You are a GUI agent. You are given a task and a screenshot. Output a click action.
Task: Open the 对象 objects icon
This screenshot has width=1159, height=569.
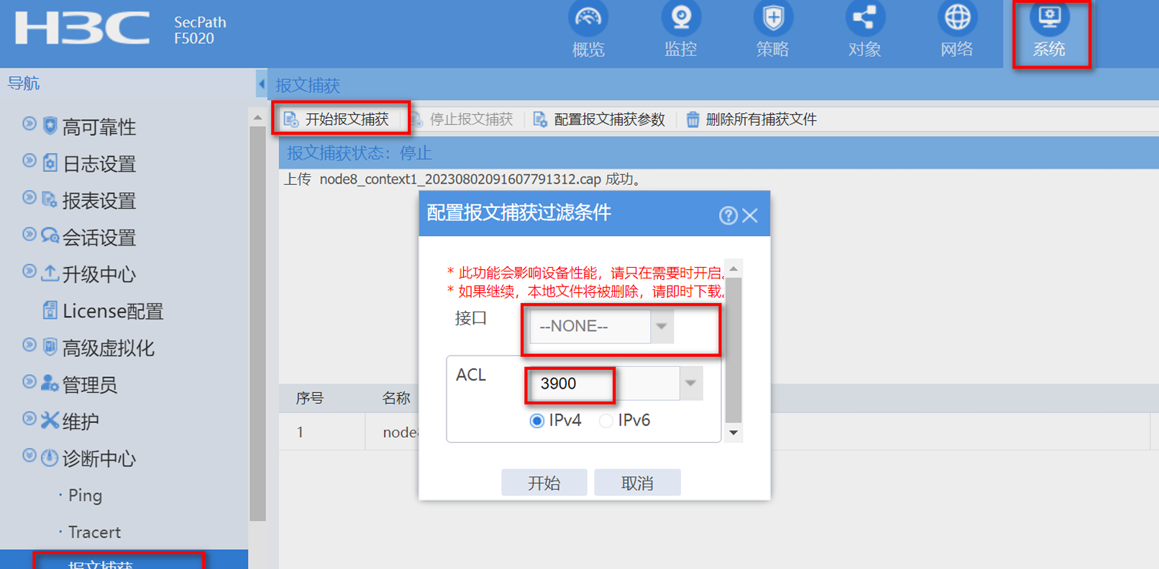point(864,19)
